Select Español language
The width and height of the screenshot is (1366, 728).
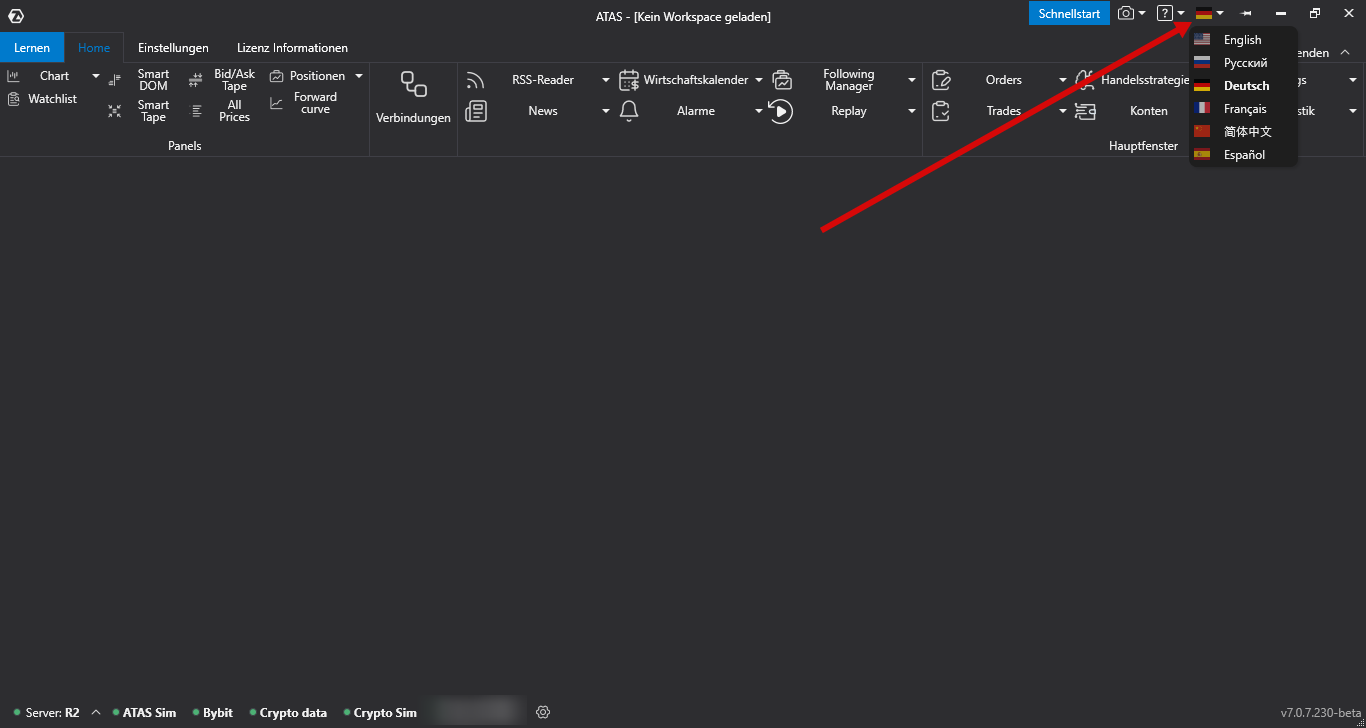pos(1243,155)
